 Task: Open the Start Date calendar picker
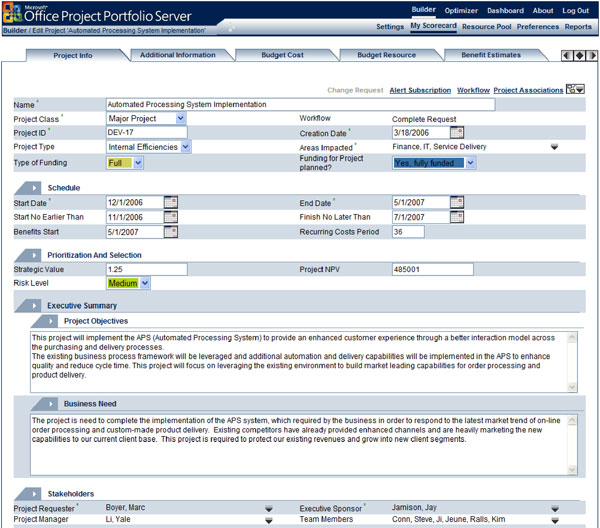(x=170, y=203)
